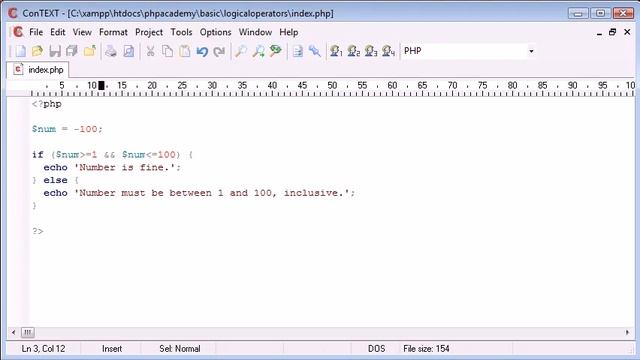The width and height of the screenshot is (640, 360).
Task: Click the close file folder icon
Action: 89,51
